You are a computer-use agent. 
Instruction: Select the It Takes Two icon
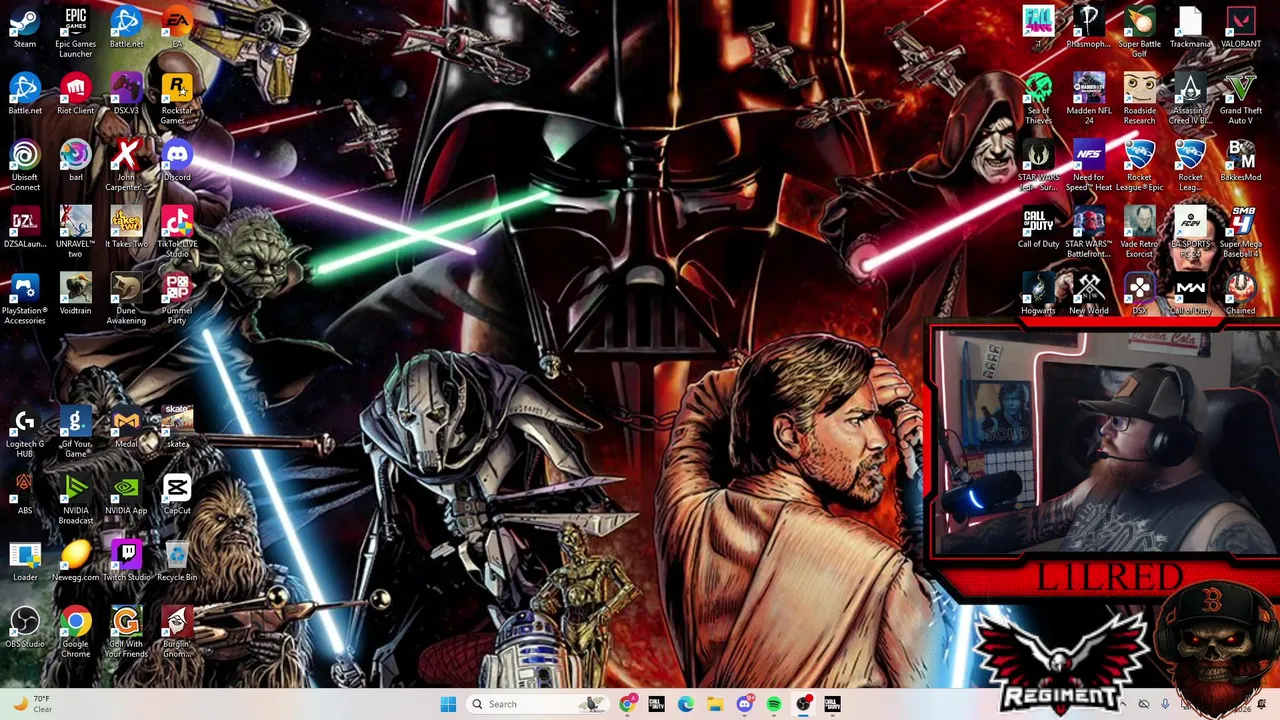126,228
